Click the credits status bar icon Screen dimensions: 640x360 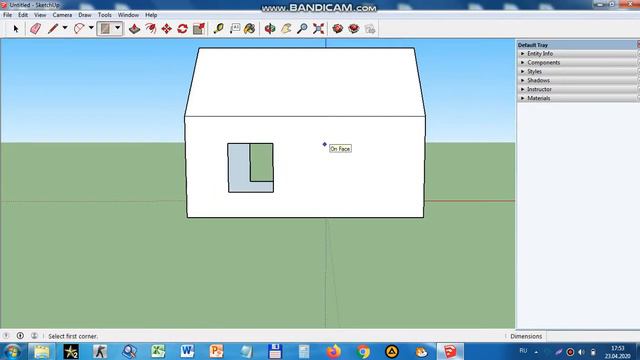click(x=20, y=336)
